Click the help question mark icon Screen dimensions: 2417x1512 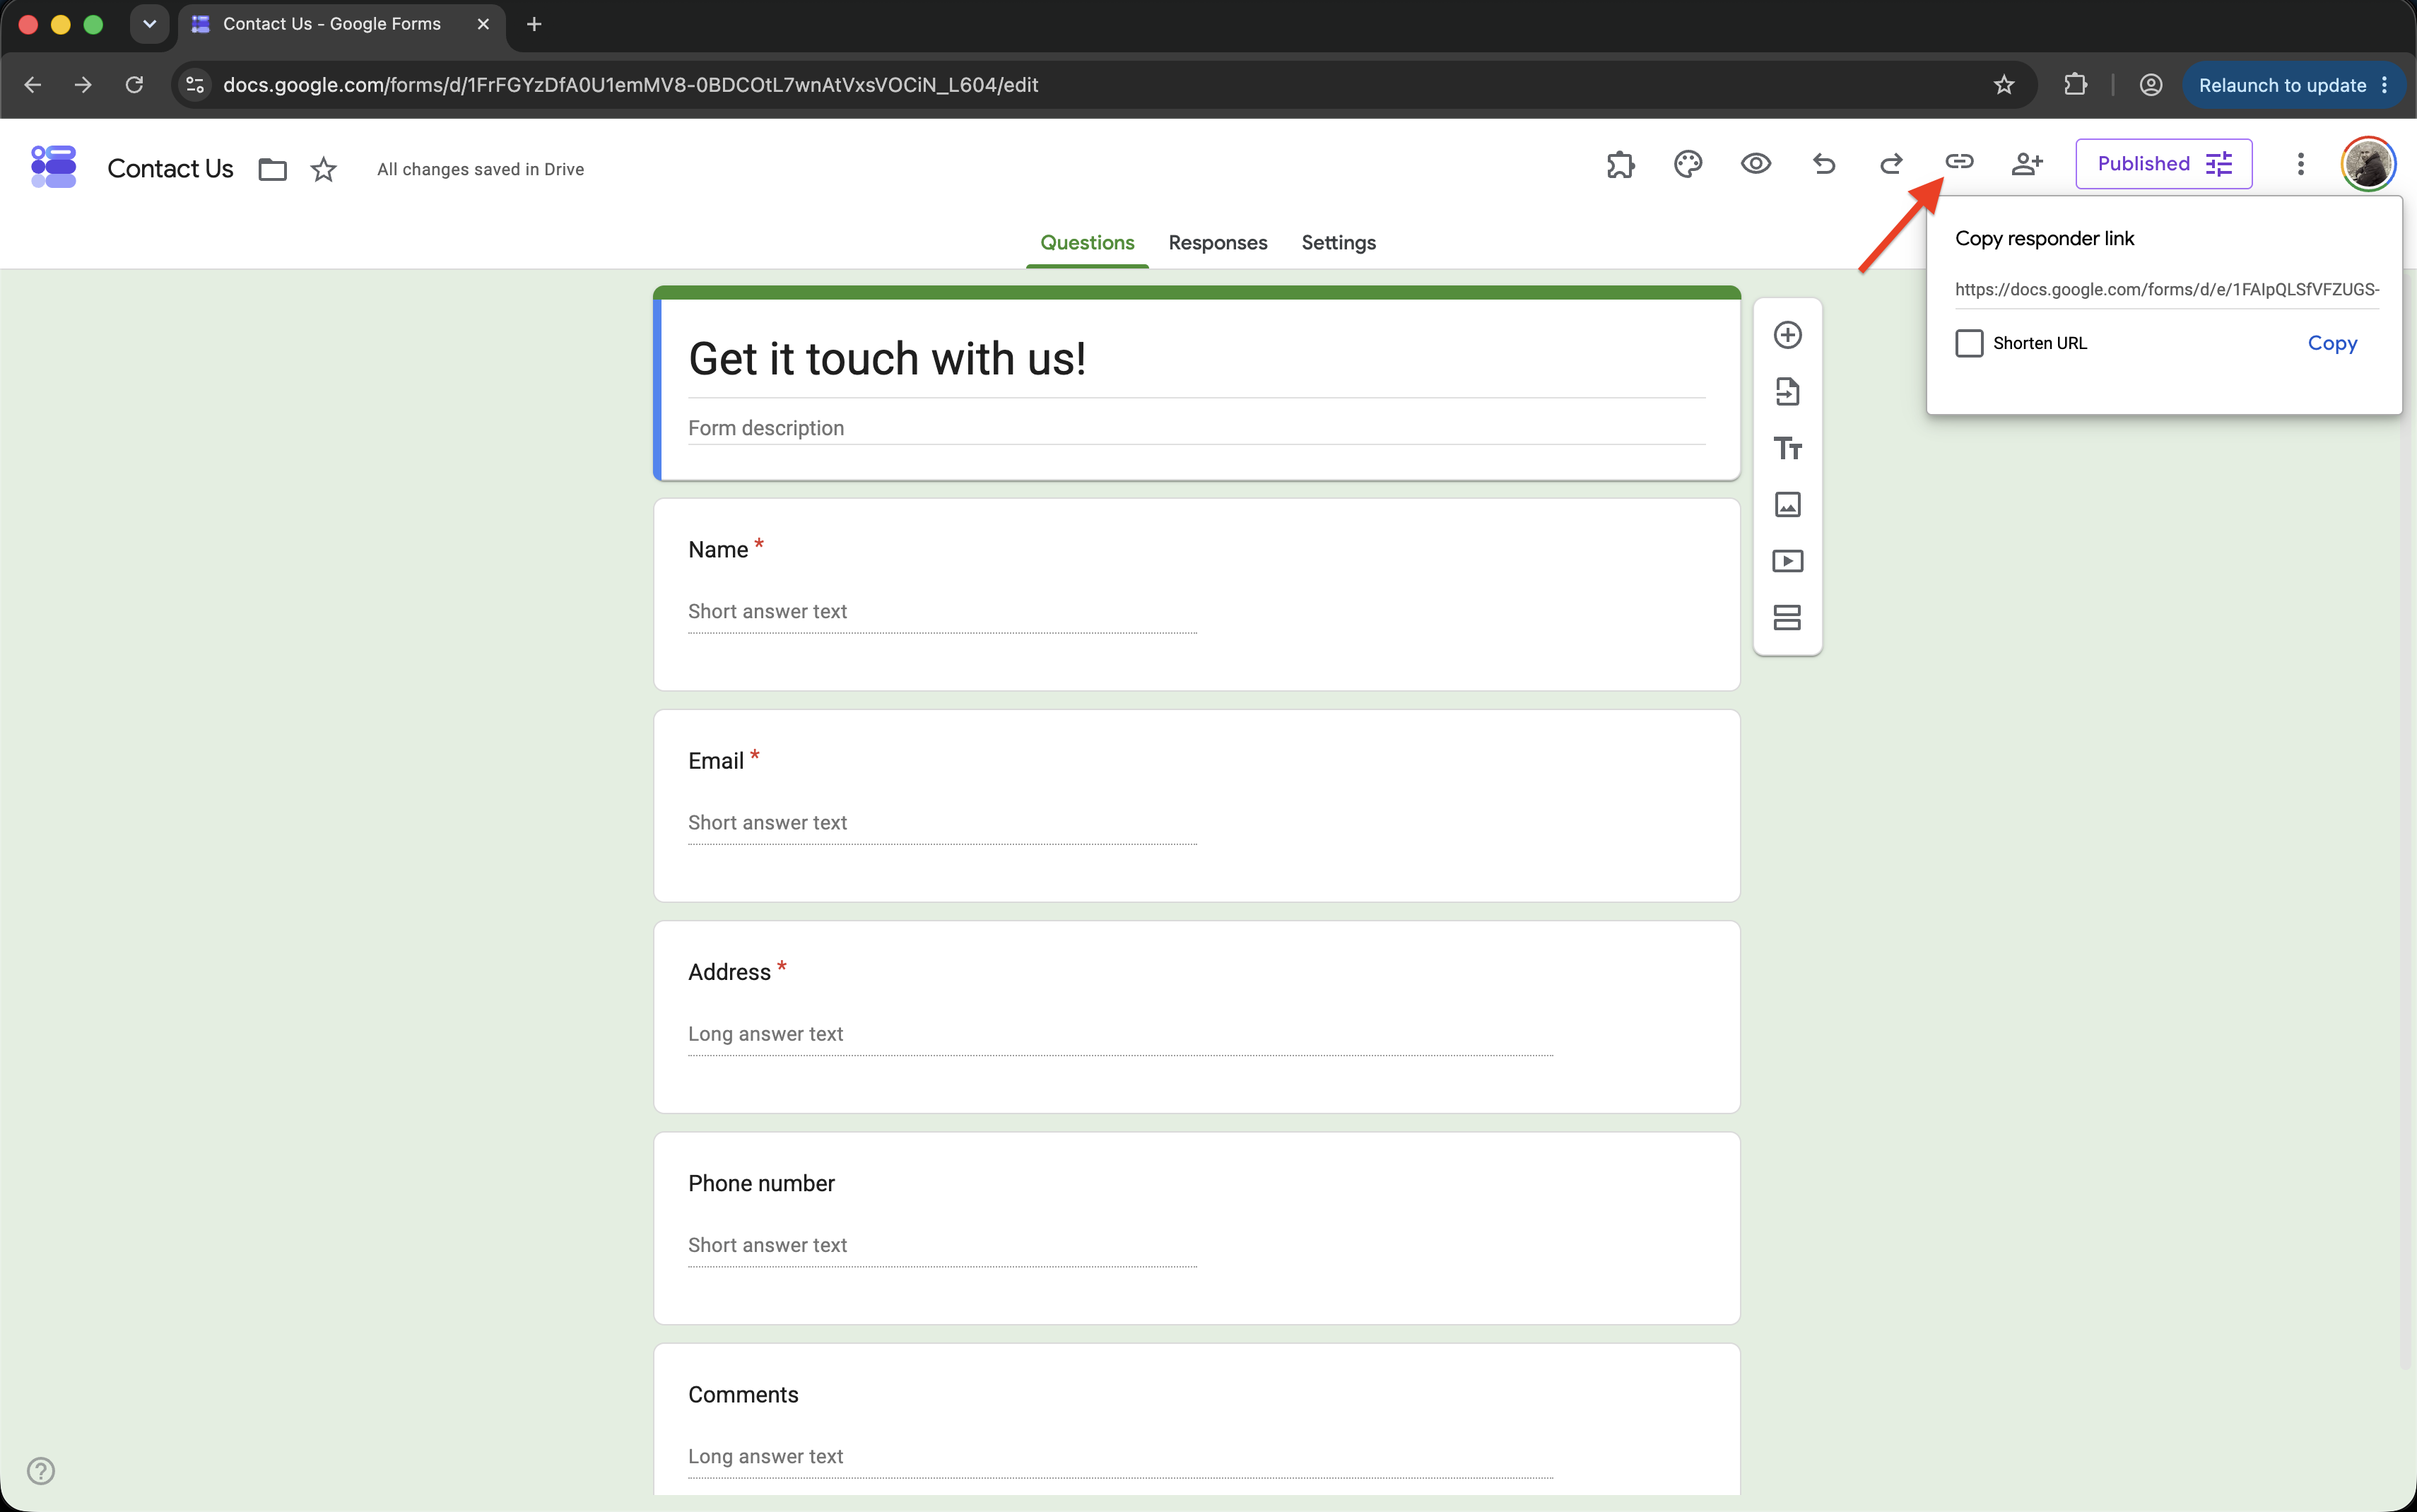41,1471
